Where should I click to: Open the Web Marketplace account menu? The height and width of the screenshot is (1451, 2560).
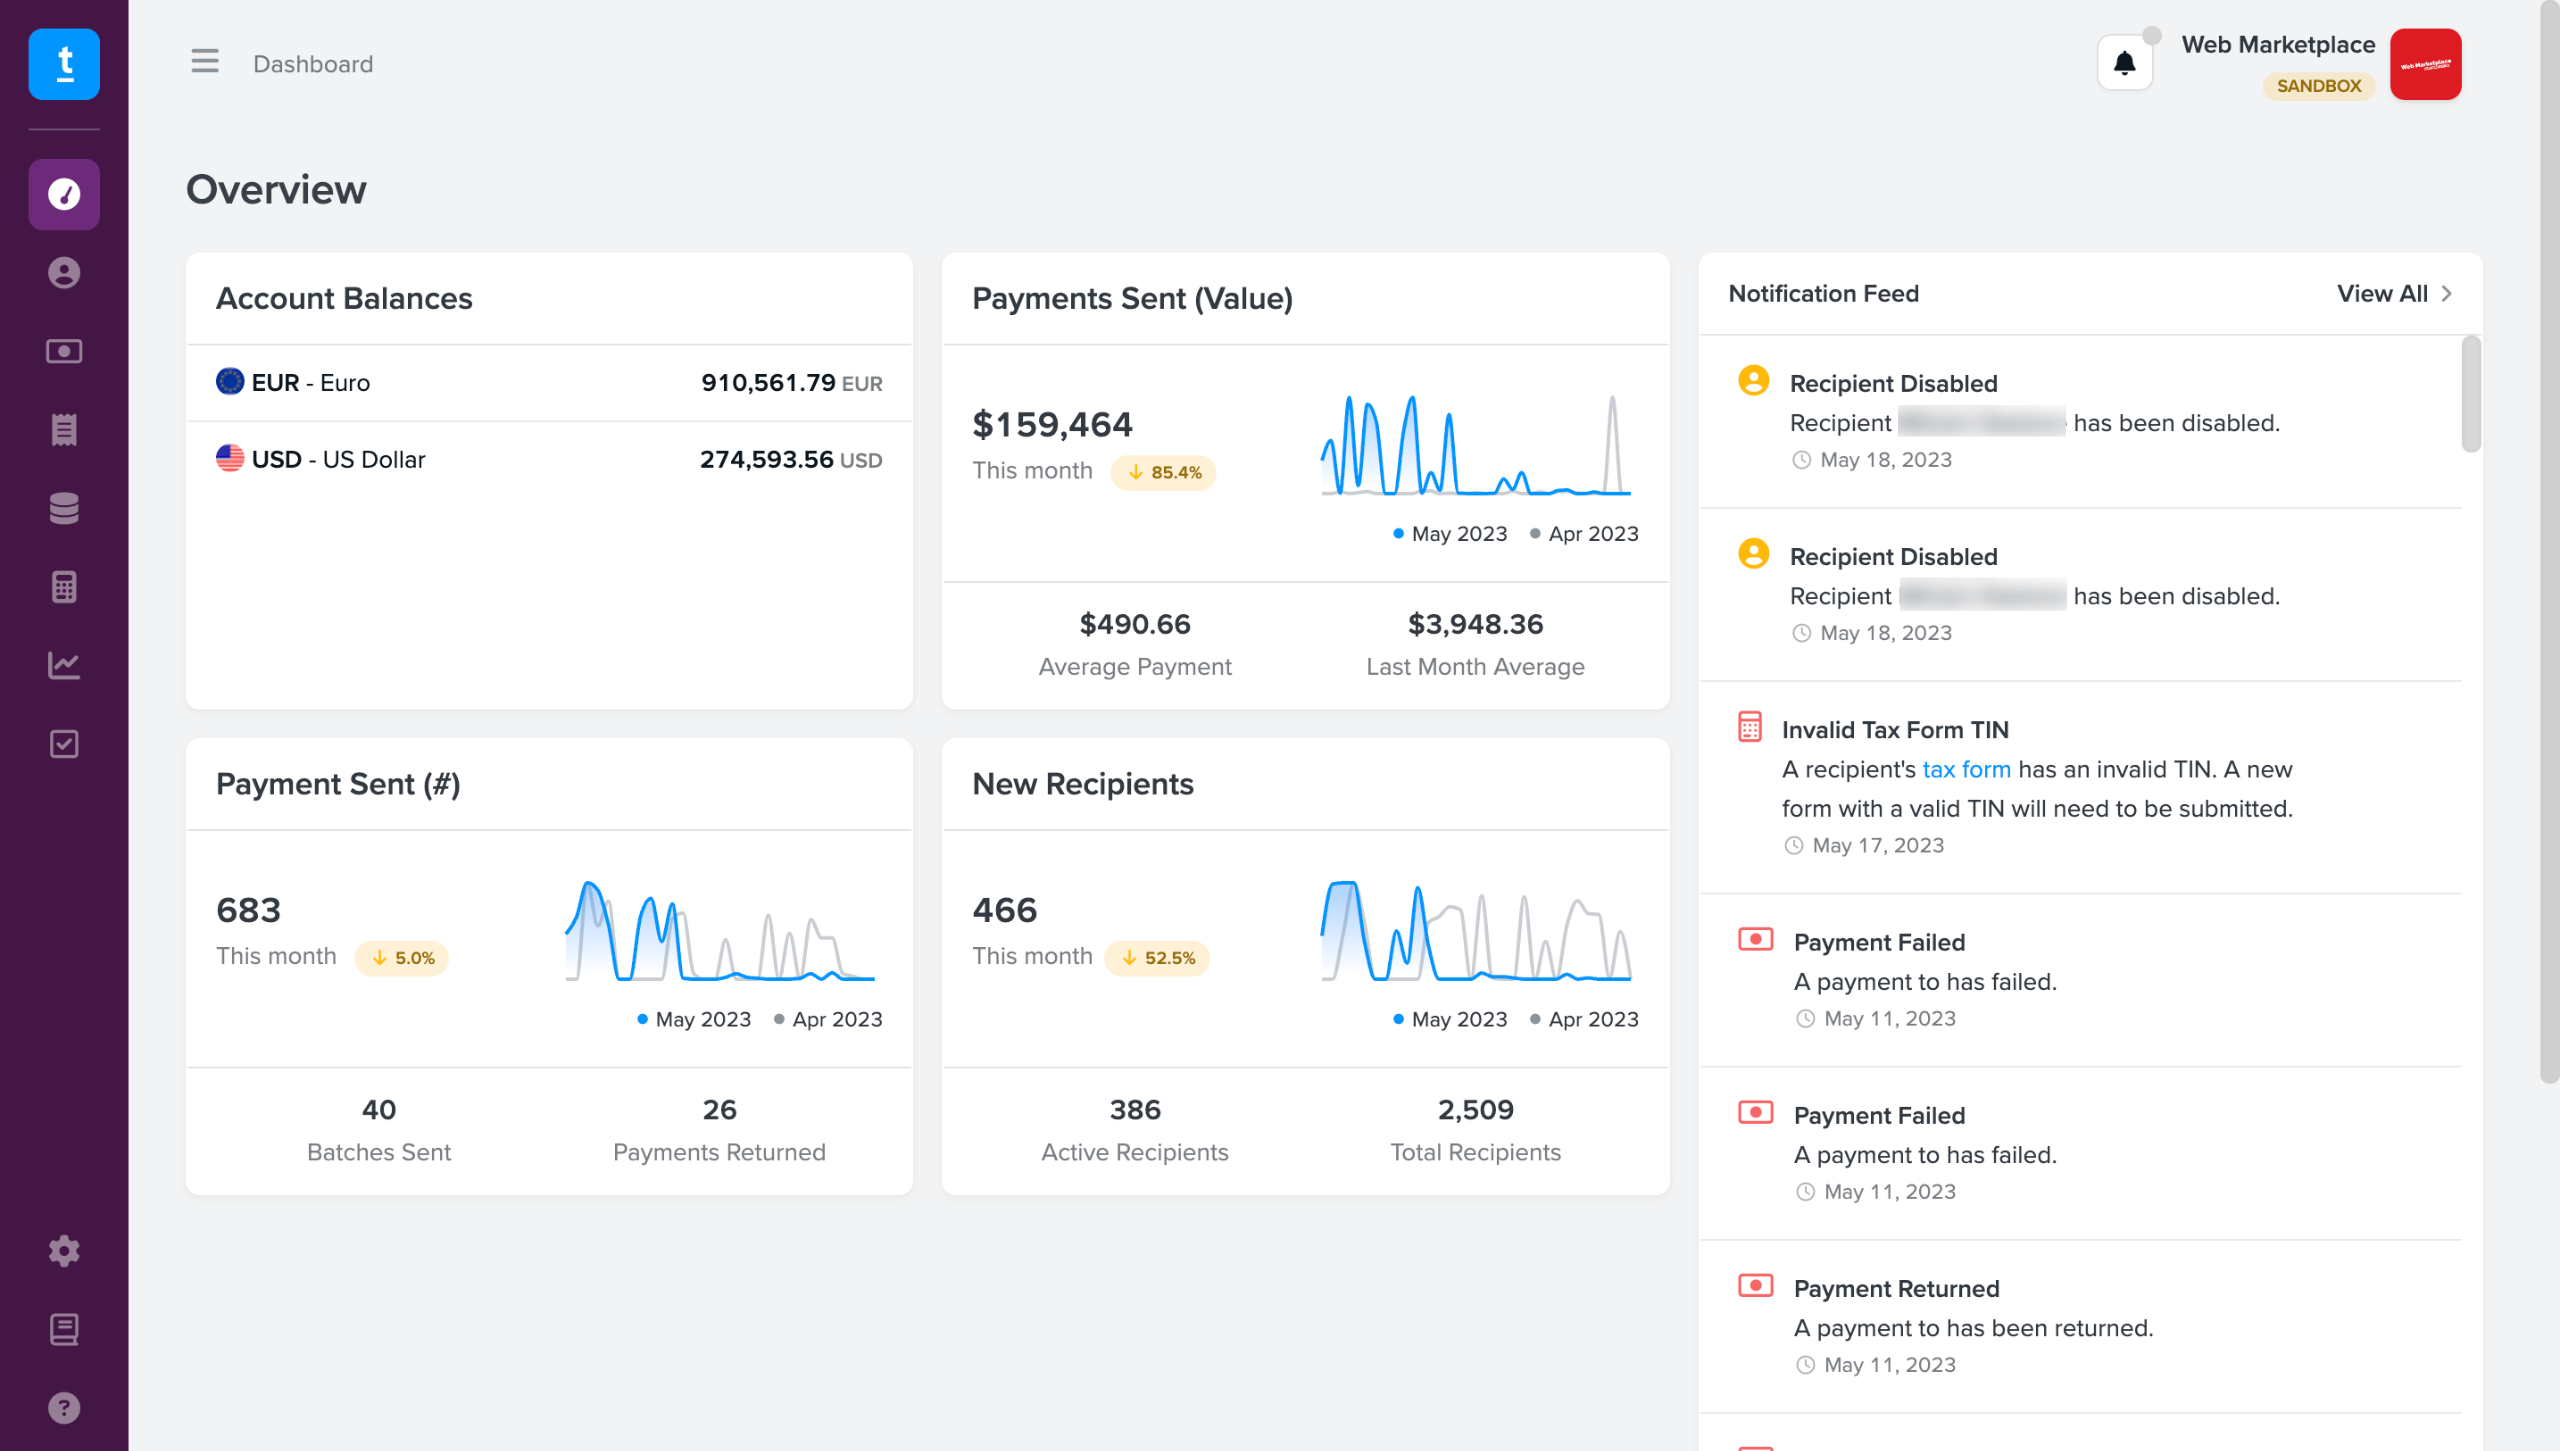pyautogui.click(x=2425, y=64)
